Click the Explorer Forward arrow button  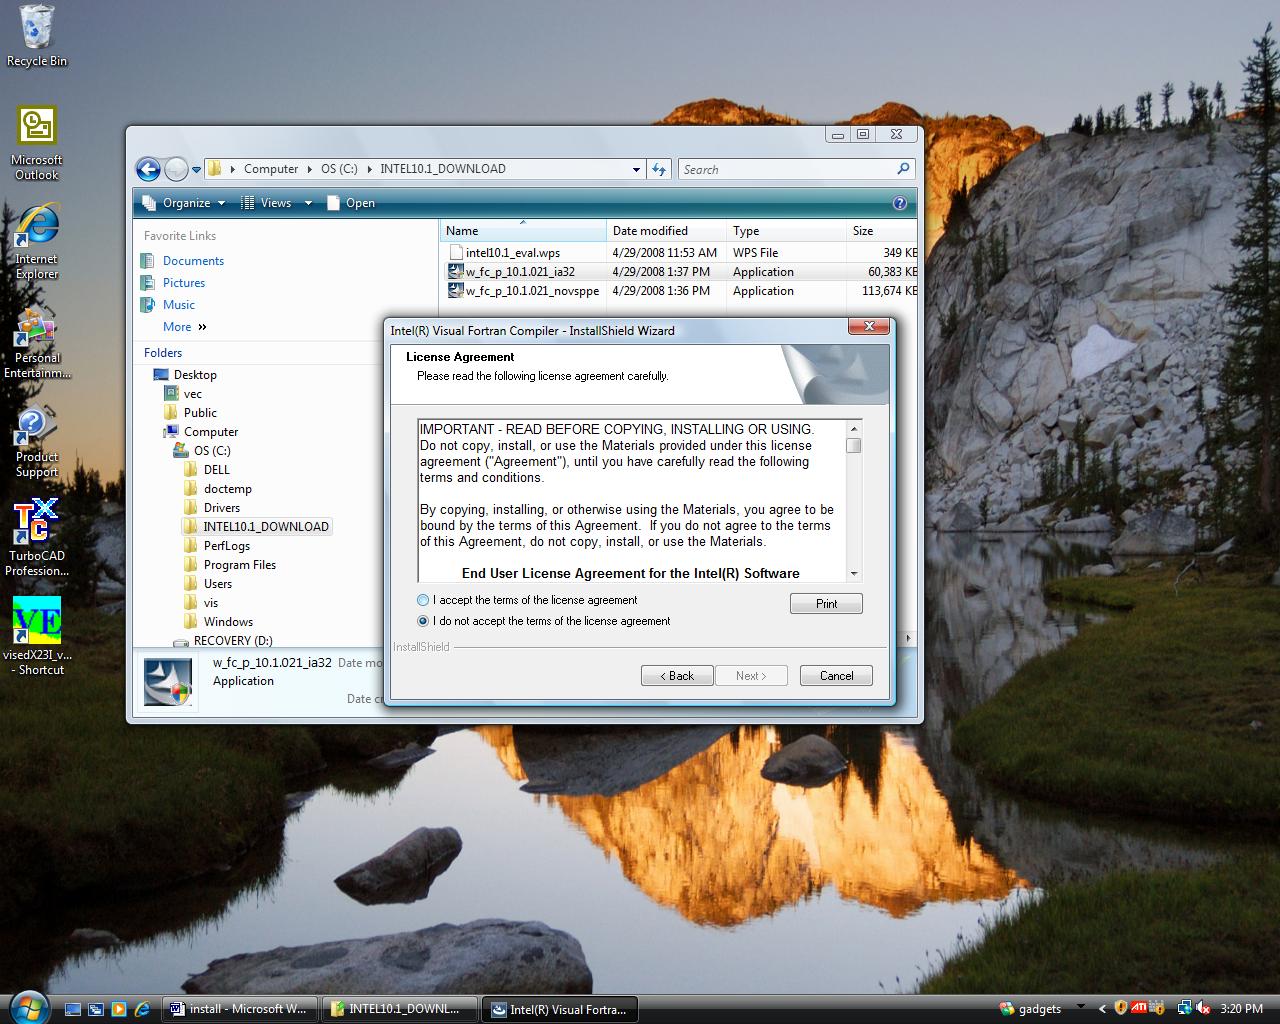pos(176,169)
